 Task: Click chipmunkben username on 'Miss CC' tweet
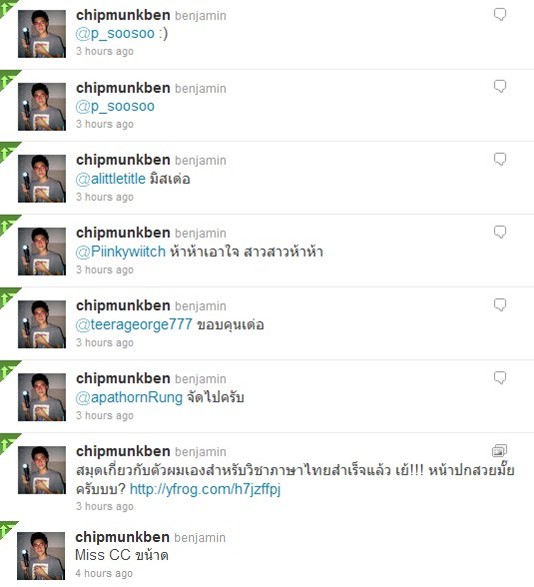122,537
